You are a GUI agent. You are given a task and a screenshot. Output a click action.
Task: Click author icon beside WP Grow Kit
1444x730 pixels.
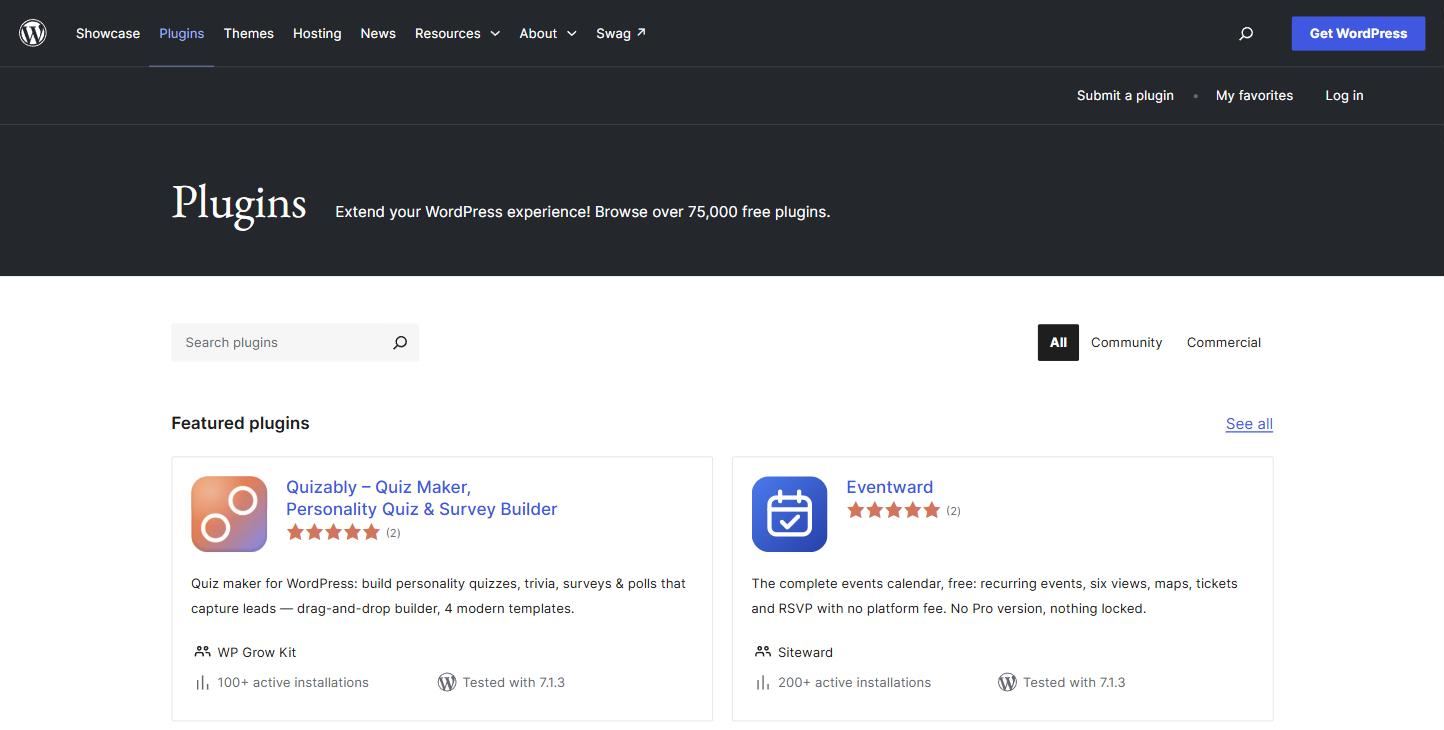pyautogui.click(x=202, y=652)
